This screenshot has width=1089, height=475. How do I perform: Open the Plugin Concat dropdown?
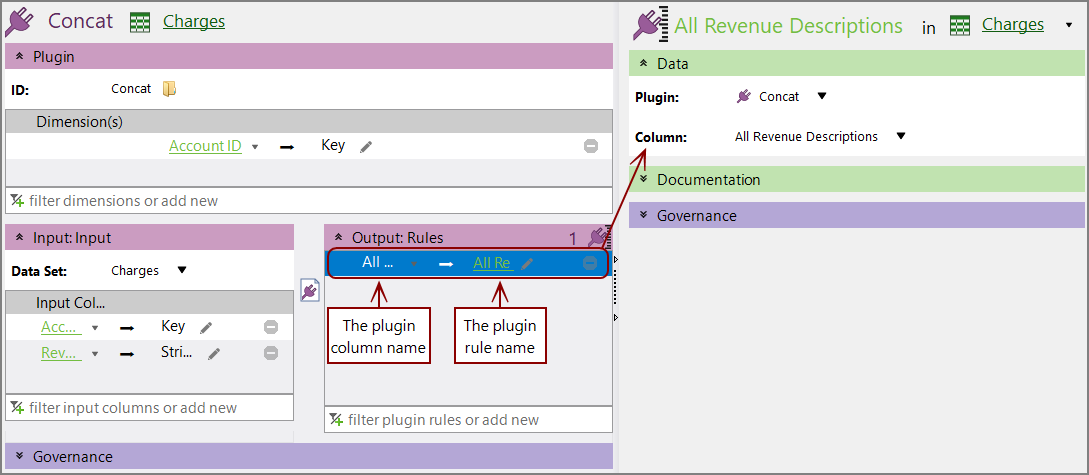[822, 97]
